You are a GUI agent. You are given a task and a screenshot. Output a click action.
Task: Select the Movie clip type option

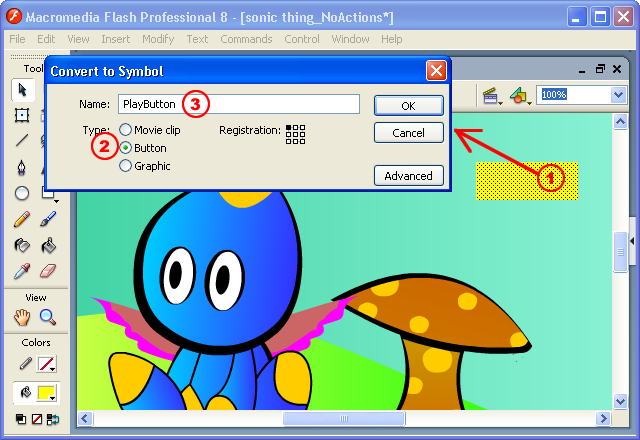tap(125, 129)
